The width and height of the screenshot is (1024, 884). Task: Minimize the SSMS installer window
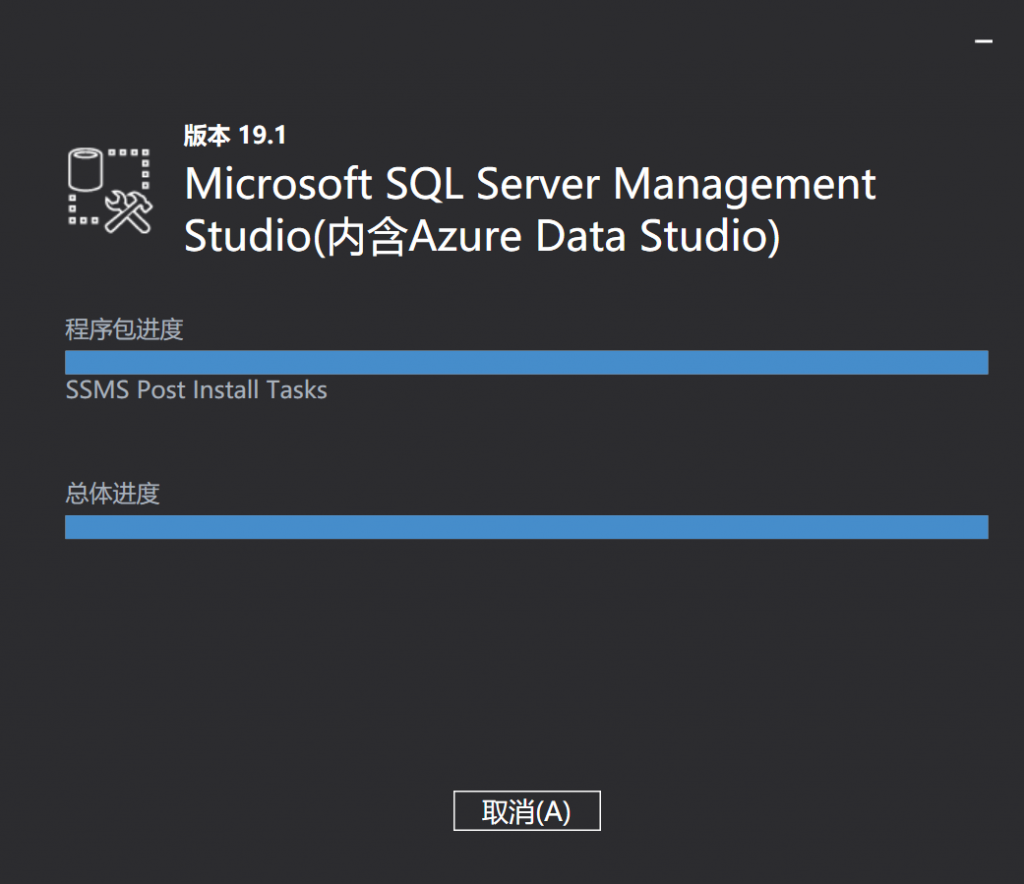984,42
